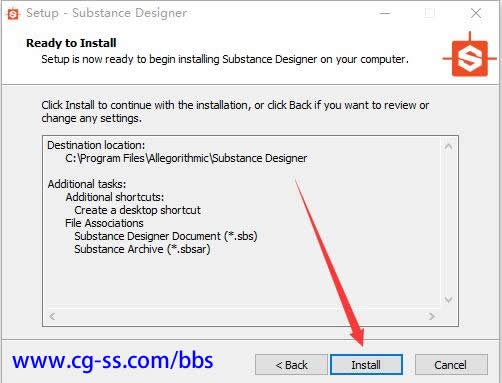Viewport: 502px width, 383px height.
Task: Select the 'Substance Archive (*.sbsar)' line
Action: click(142, 249)
